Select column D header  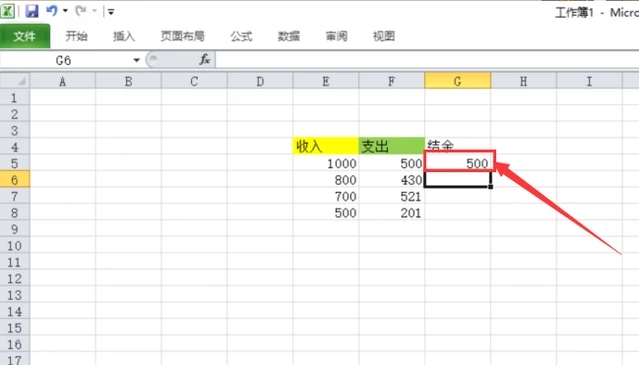(260, 81)
